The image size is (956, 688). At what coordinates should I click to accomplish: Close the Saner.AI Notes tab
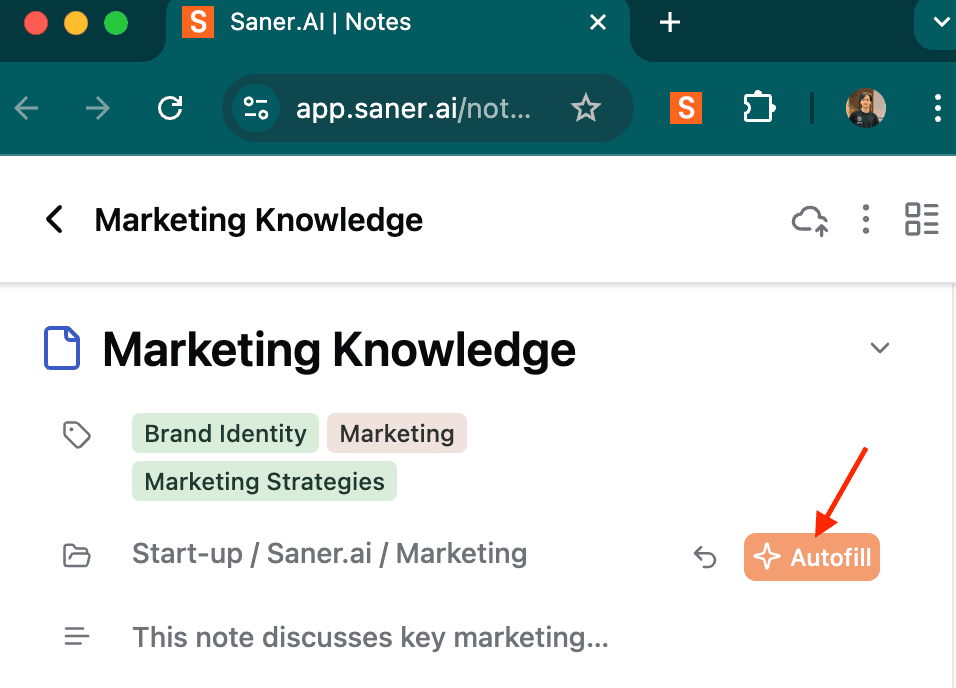(x=598, y=23)
